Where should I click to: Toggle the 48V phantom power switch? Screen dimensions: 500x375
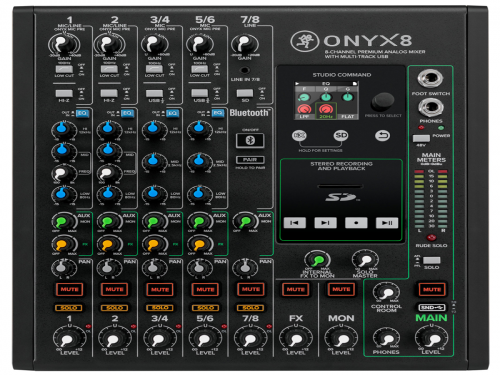point(421,138)
